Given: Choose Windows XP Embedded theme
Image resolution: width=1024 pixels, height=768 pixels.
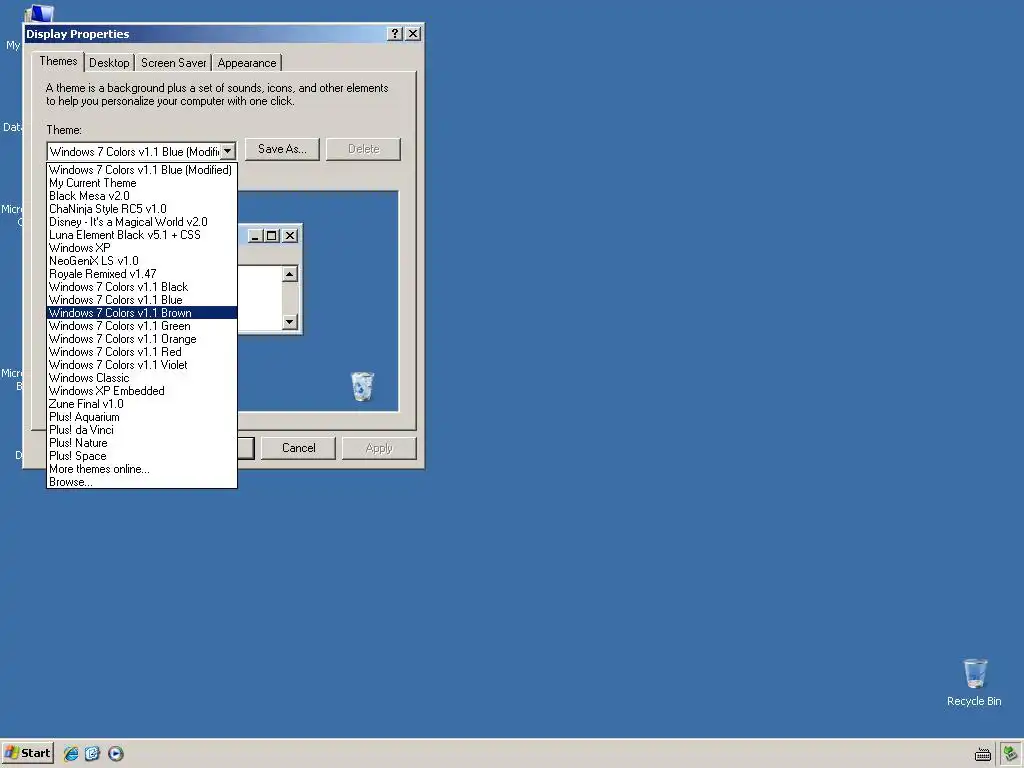Looking at the screenshot, I should pos(142,391).
